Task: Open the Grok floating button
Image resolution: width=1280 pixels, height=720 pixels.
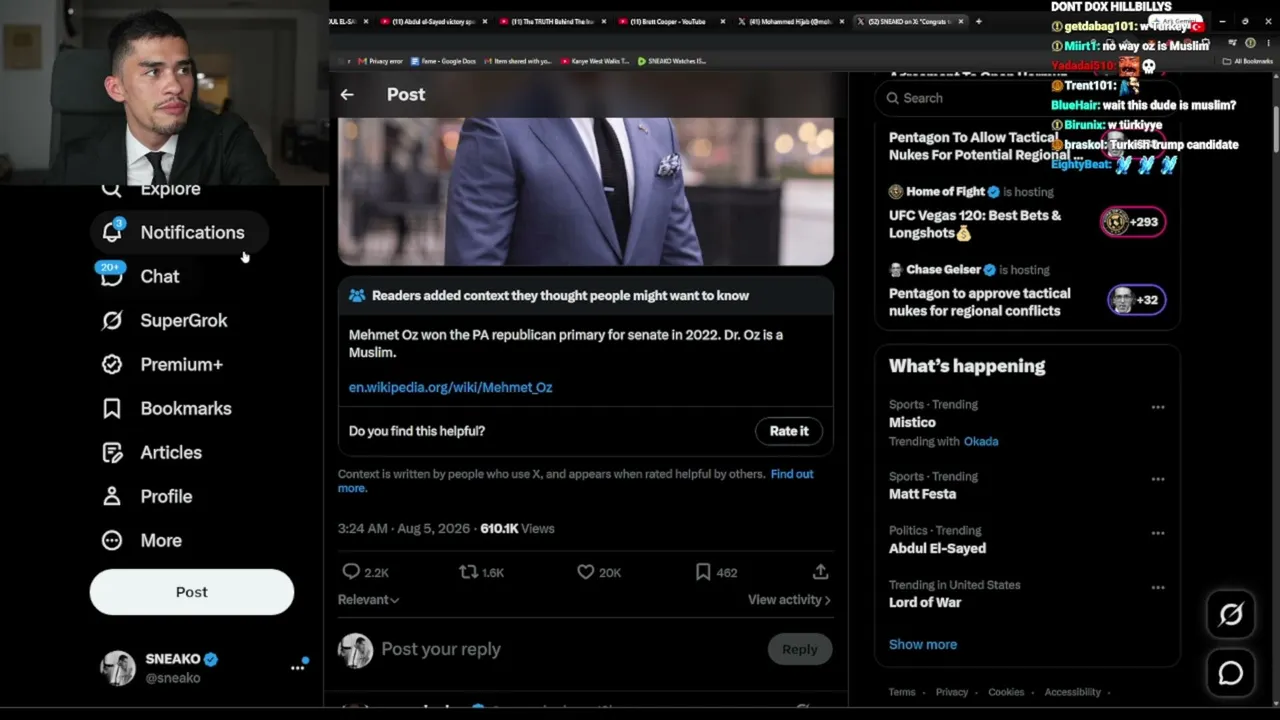Action: [1231, 614]
